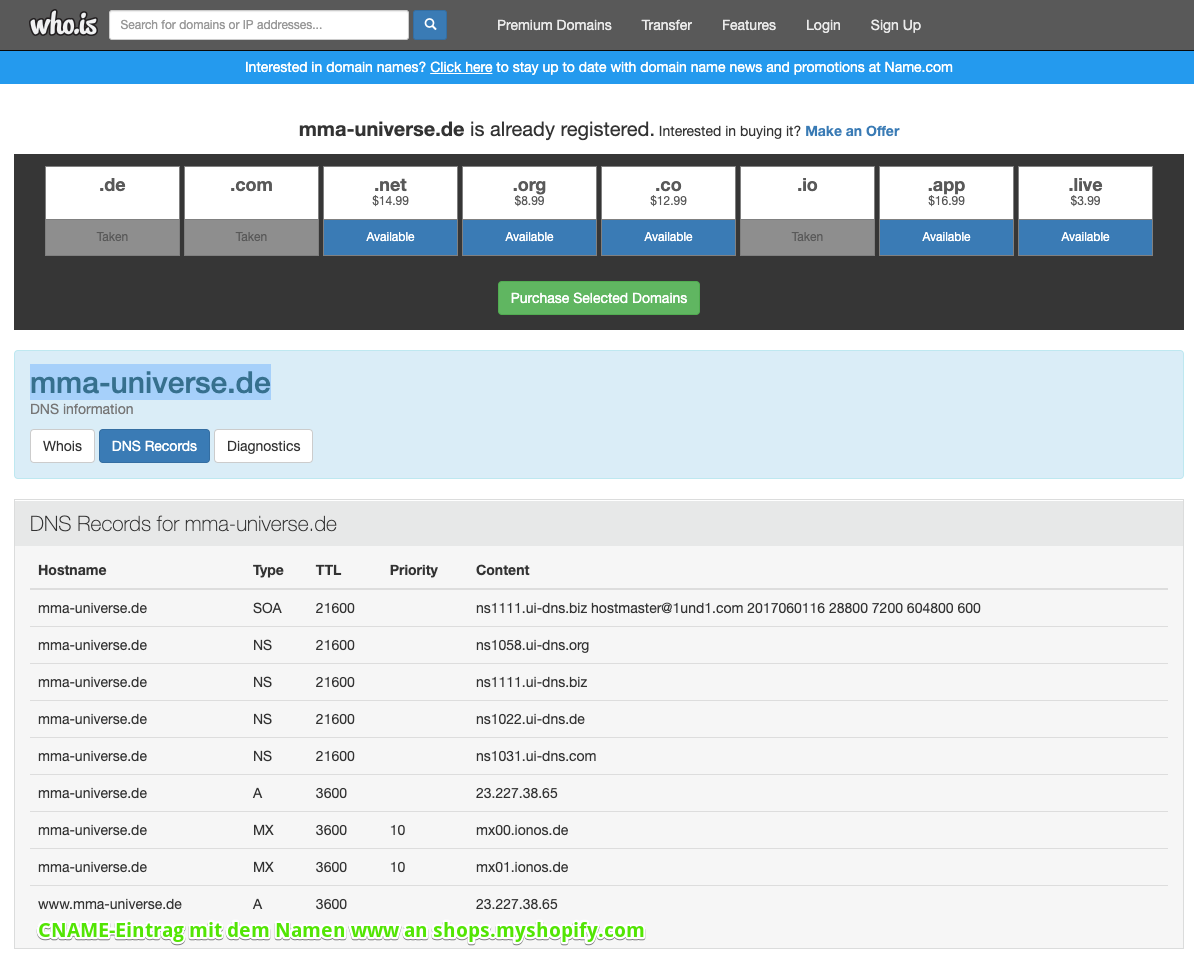Viewport: 1194px width, 958px height.
Task: Click the Make an Offer link
Action: [x=852, y=131]
